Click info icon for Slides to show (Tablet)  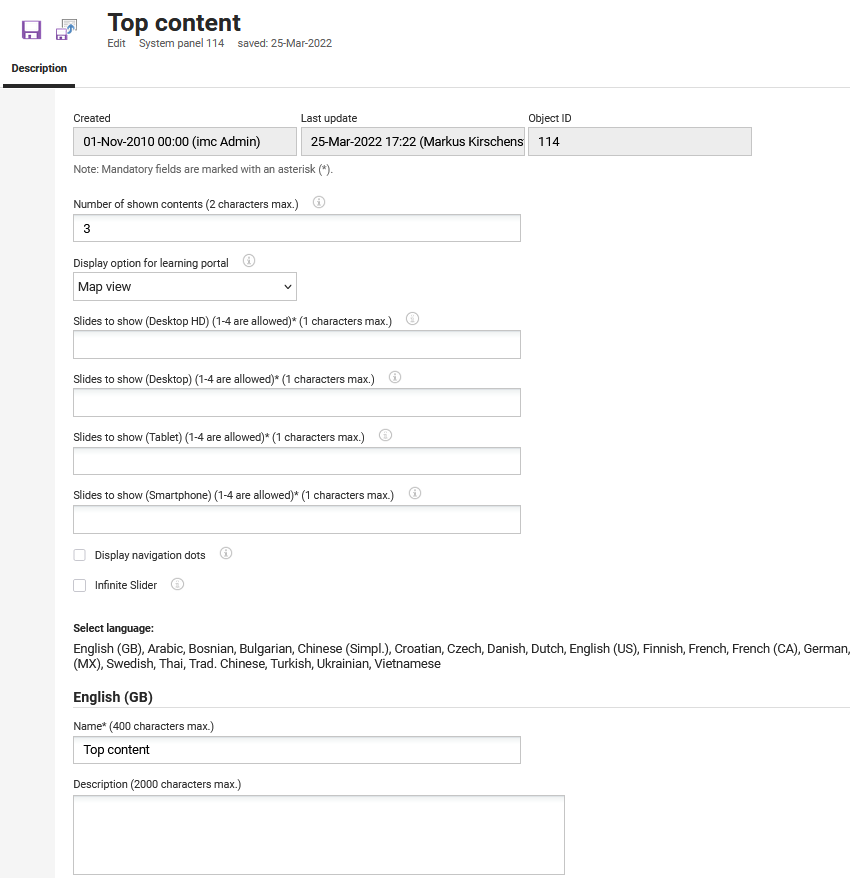pyautogui.click(x=385, y=435)
